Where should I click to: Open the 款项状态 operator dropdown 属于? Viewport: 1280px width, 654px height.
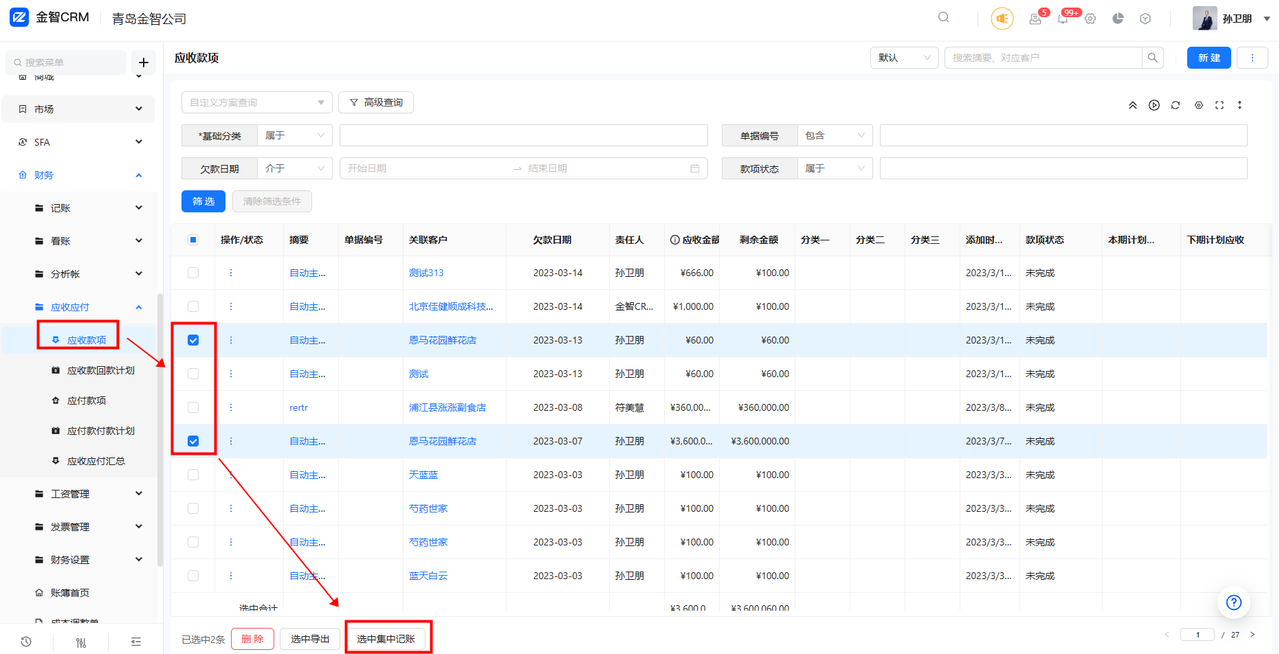[836, 169]
